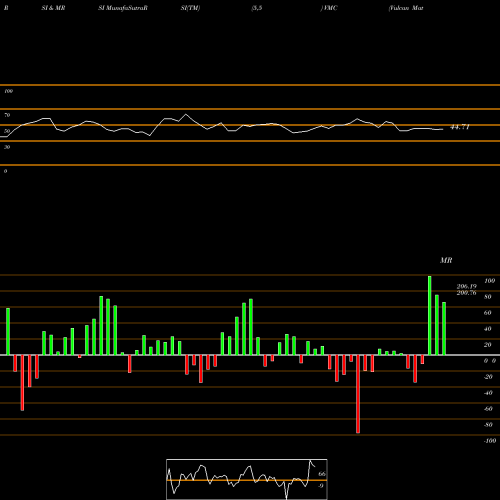
Task: Click the 206.19 price value
Action: [466, 286]
